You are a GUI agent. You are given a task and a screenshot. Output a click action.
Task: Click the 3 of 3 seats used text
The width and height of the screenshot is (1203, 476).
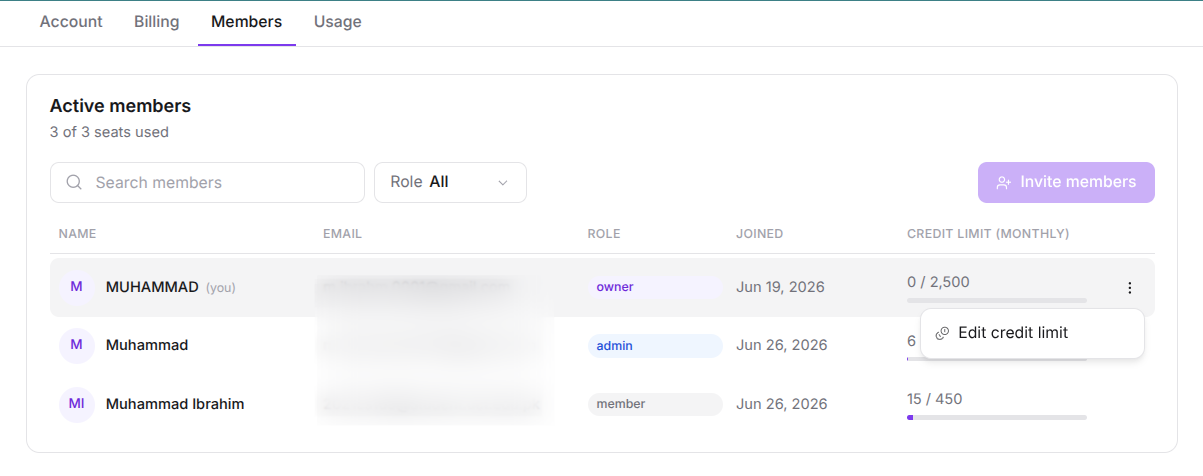coord(109,132)
